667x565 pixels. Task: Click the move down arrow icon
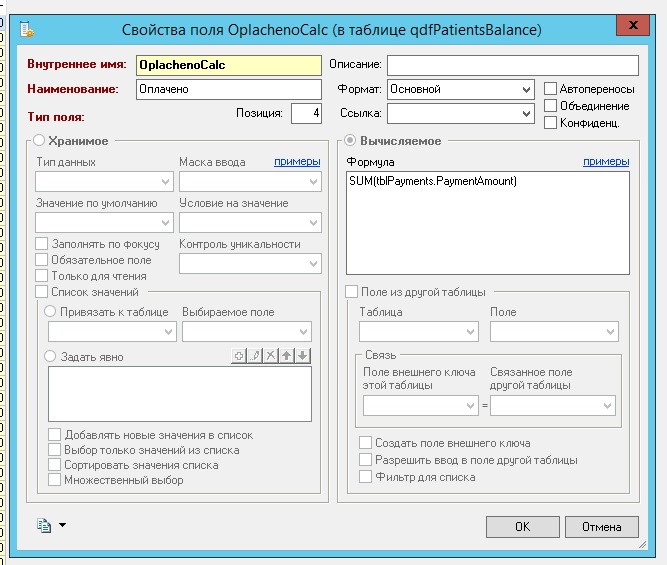pos(303,356)
